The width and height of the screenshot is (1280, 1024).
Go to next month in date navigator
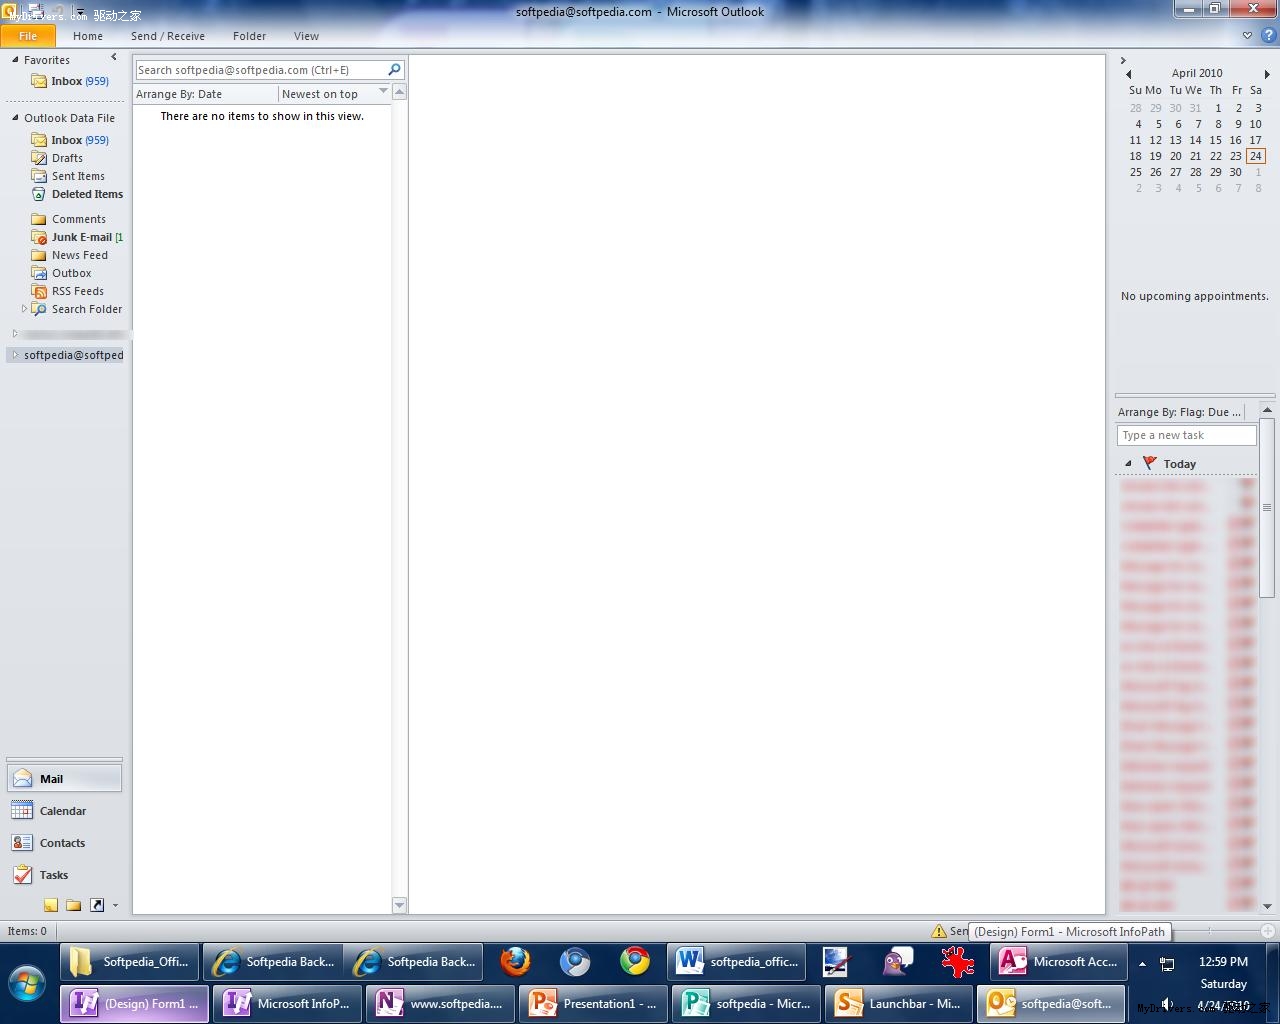(1267, 74)
